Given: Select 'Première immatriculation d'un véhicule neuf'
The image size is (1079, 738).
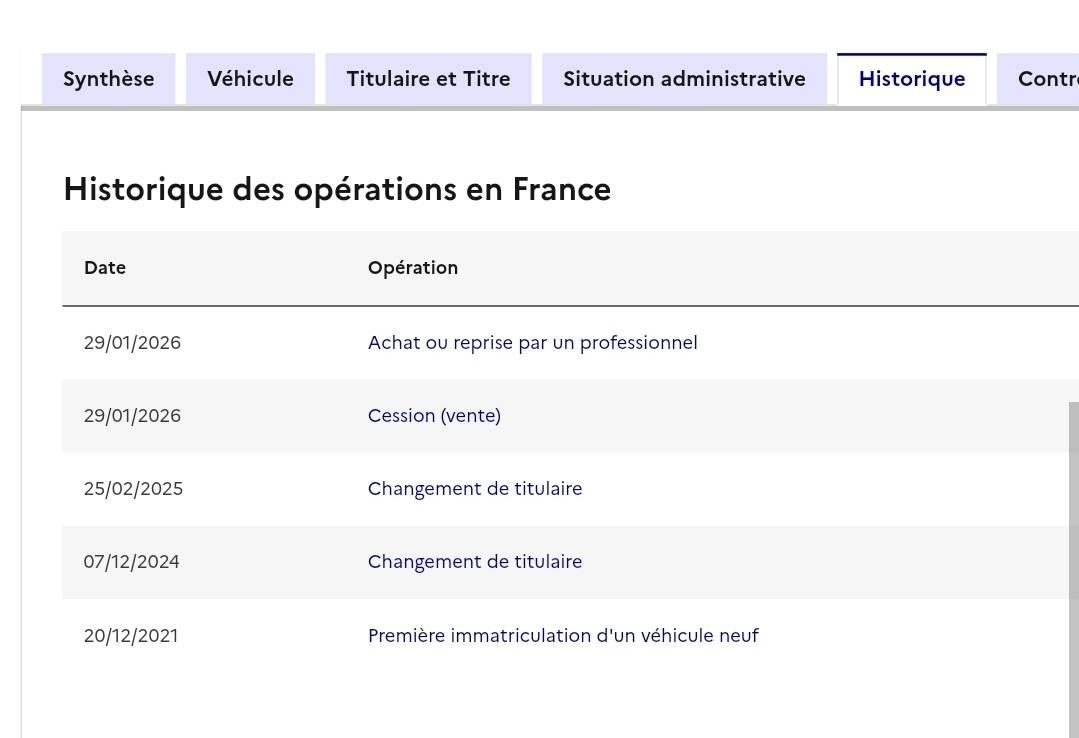Looking at the screenshot, I should [563, 636].
